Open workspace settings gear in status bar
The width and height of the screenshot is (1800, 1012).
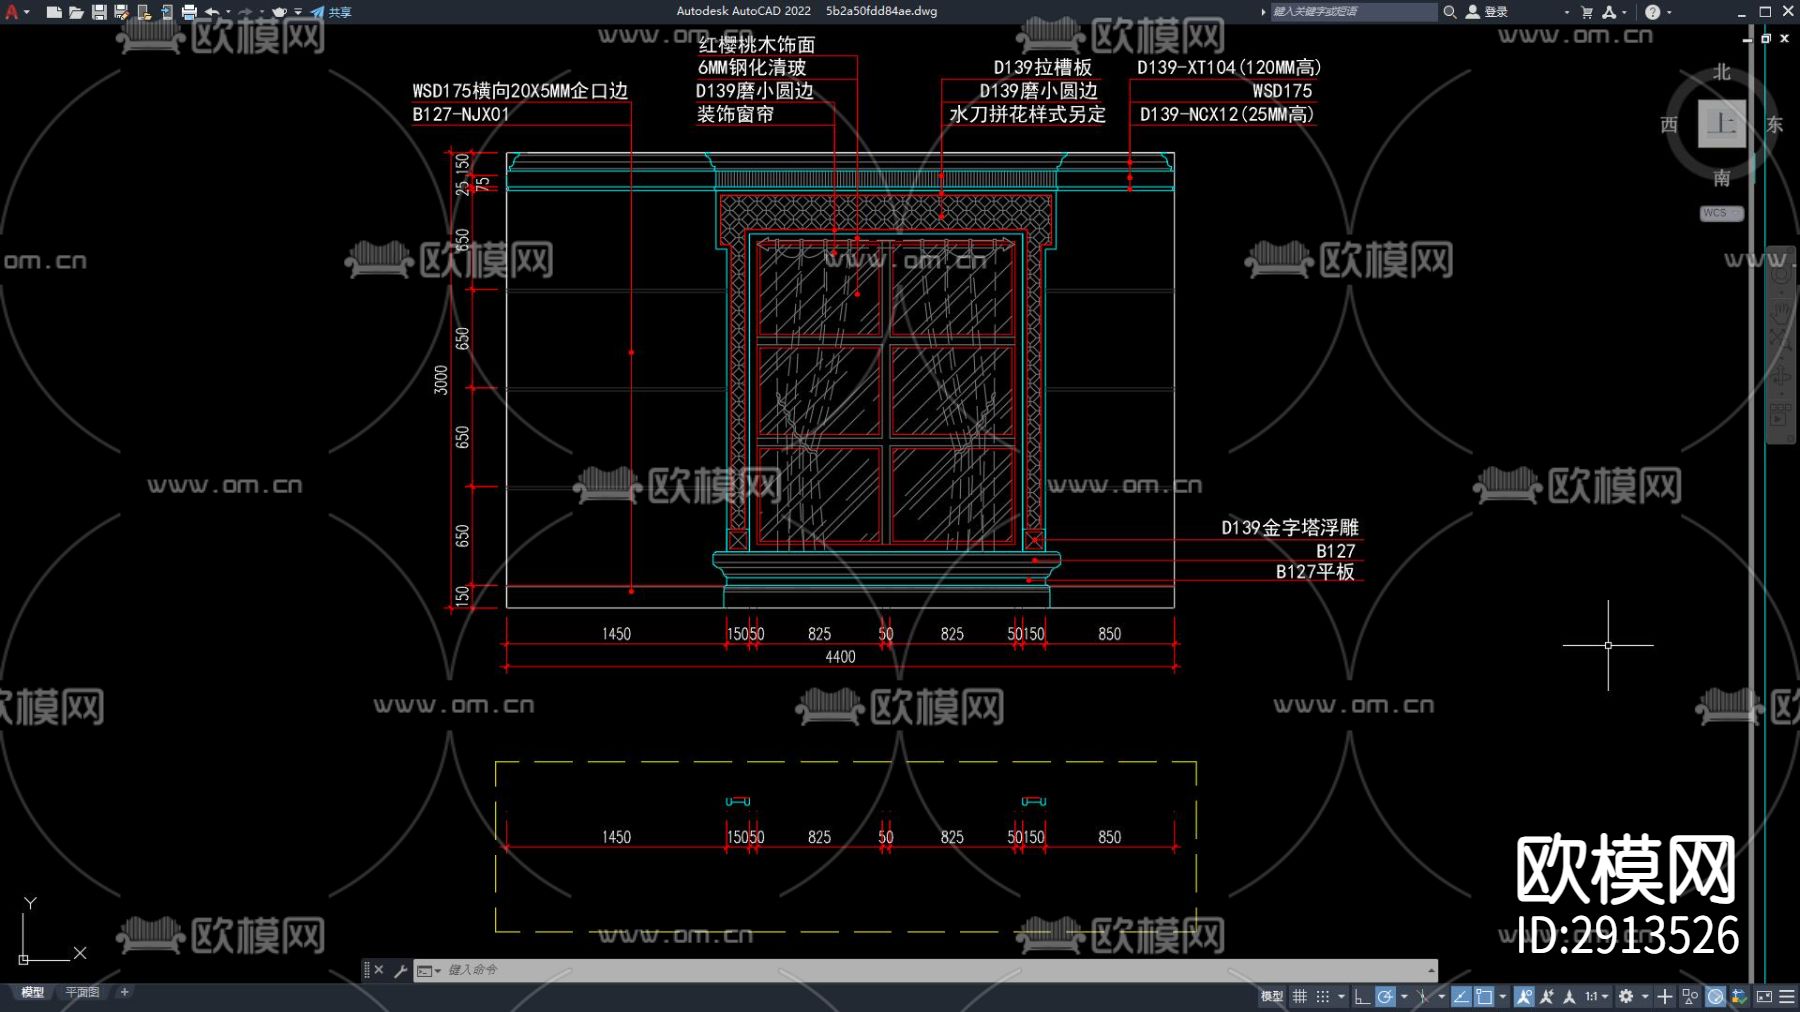click(x=1626, y=995)
